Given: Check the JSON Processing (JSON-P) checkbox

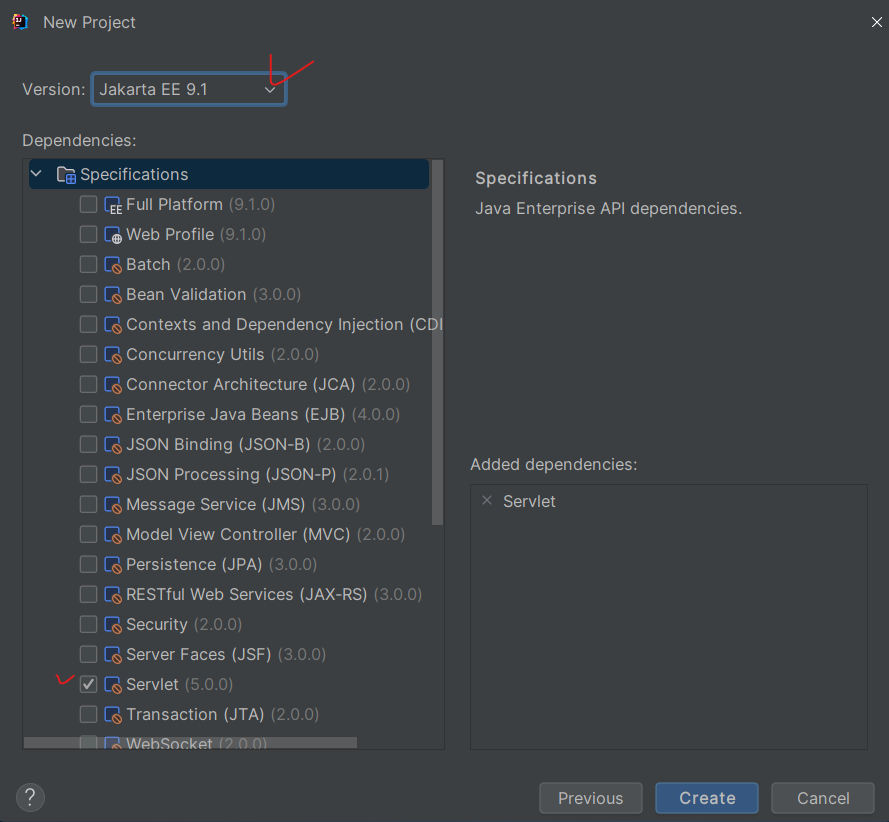Looking at the screenshot, I should [x=88, y=474].
